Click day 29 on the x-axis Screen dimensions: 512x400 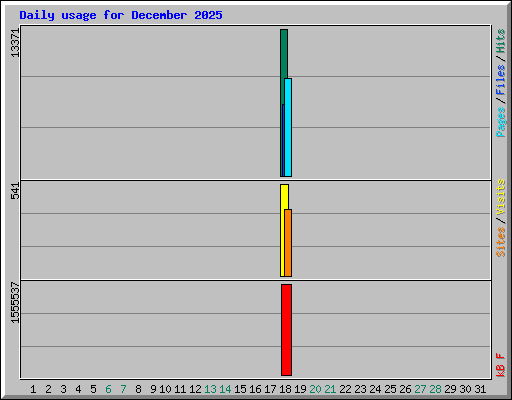point(450,389)
